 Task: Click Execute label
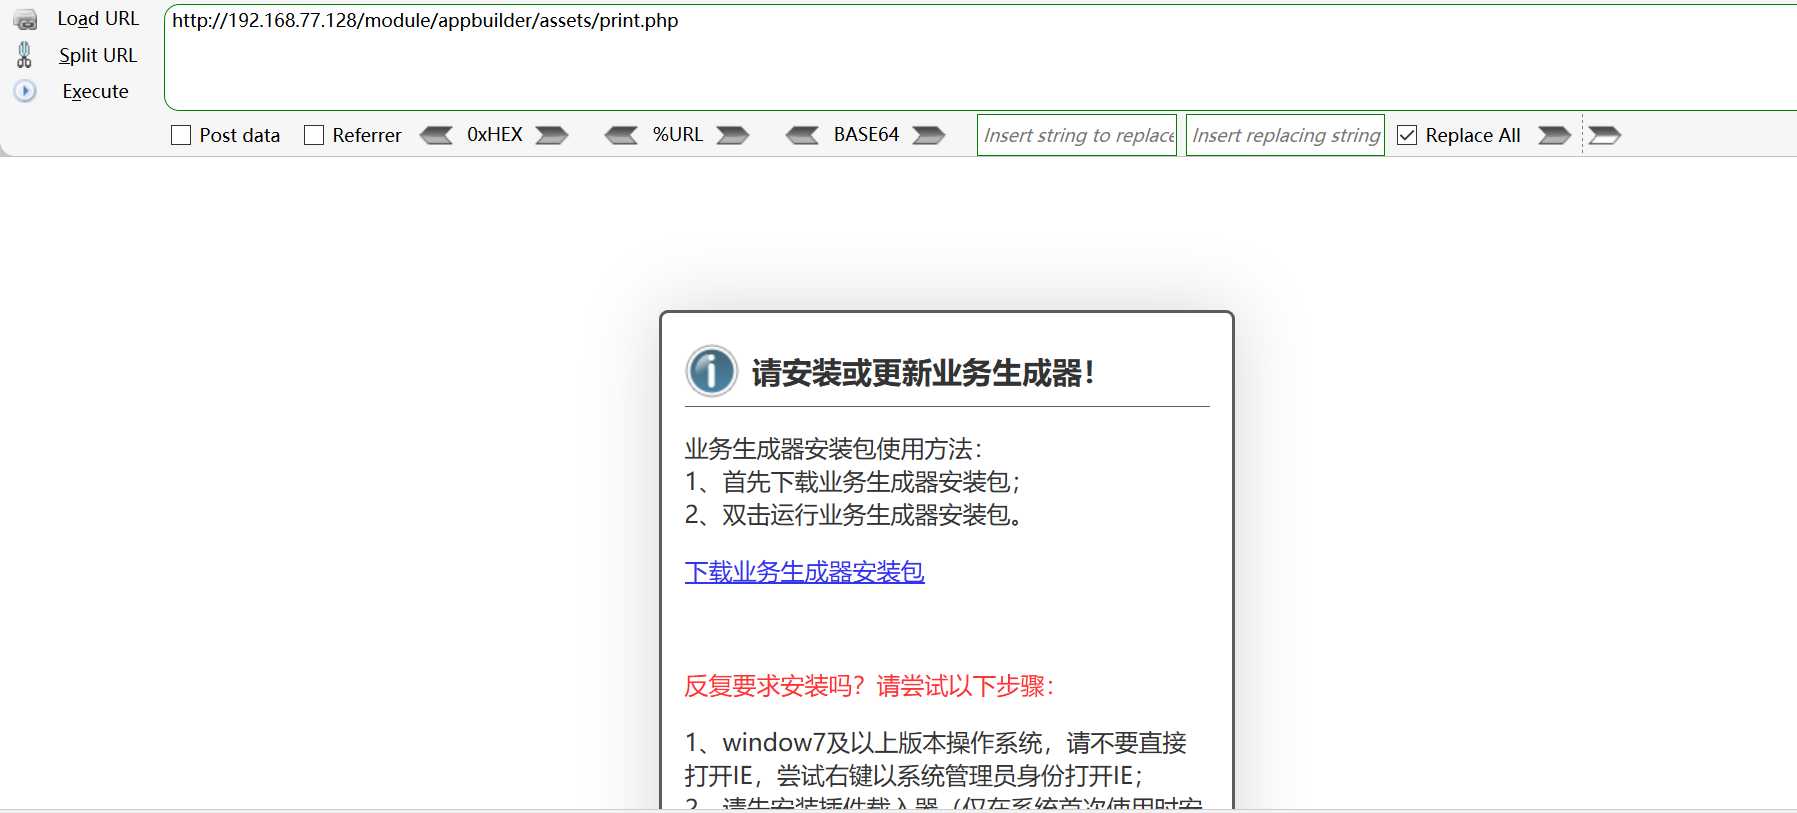point(95,91)
